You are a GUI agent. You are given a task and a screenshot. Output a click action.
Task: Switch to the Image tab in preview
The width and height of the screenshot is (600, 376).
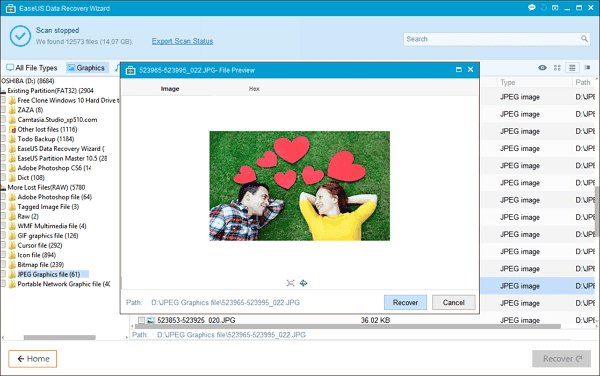(170, 89)
